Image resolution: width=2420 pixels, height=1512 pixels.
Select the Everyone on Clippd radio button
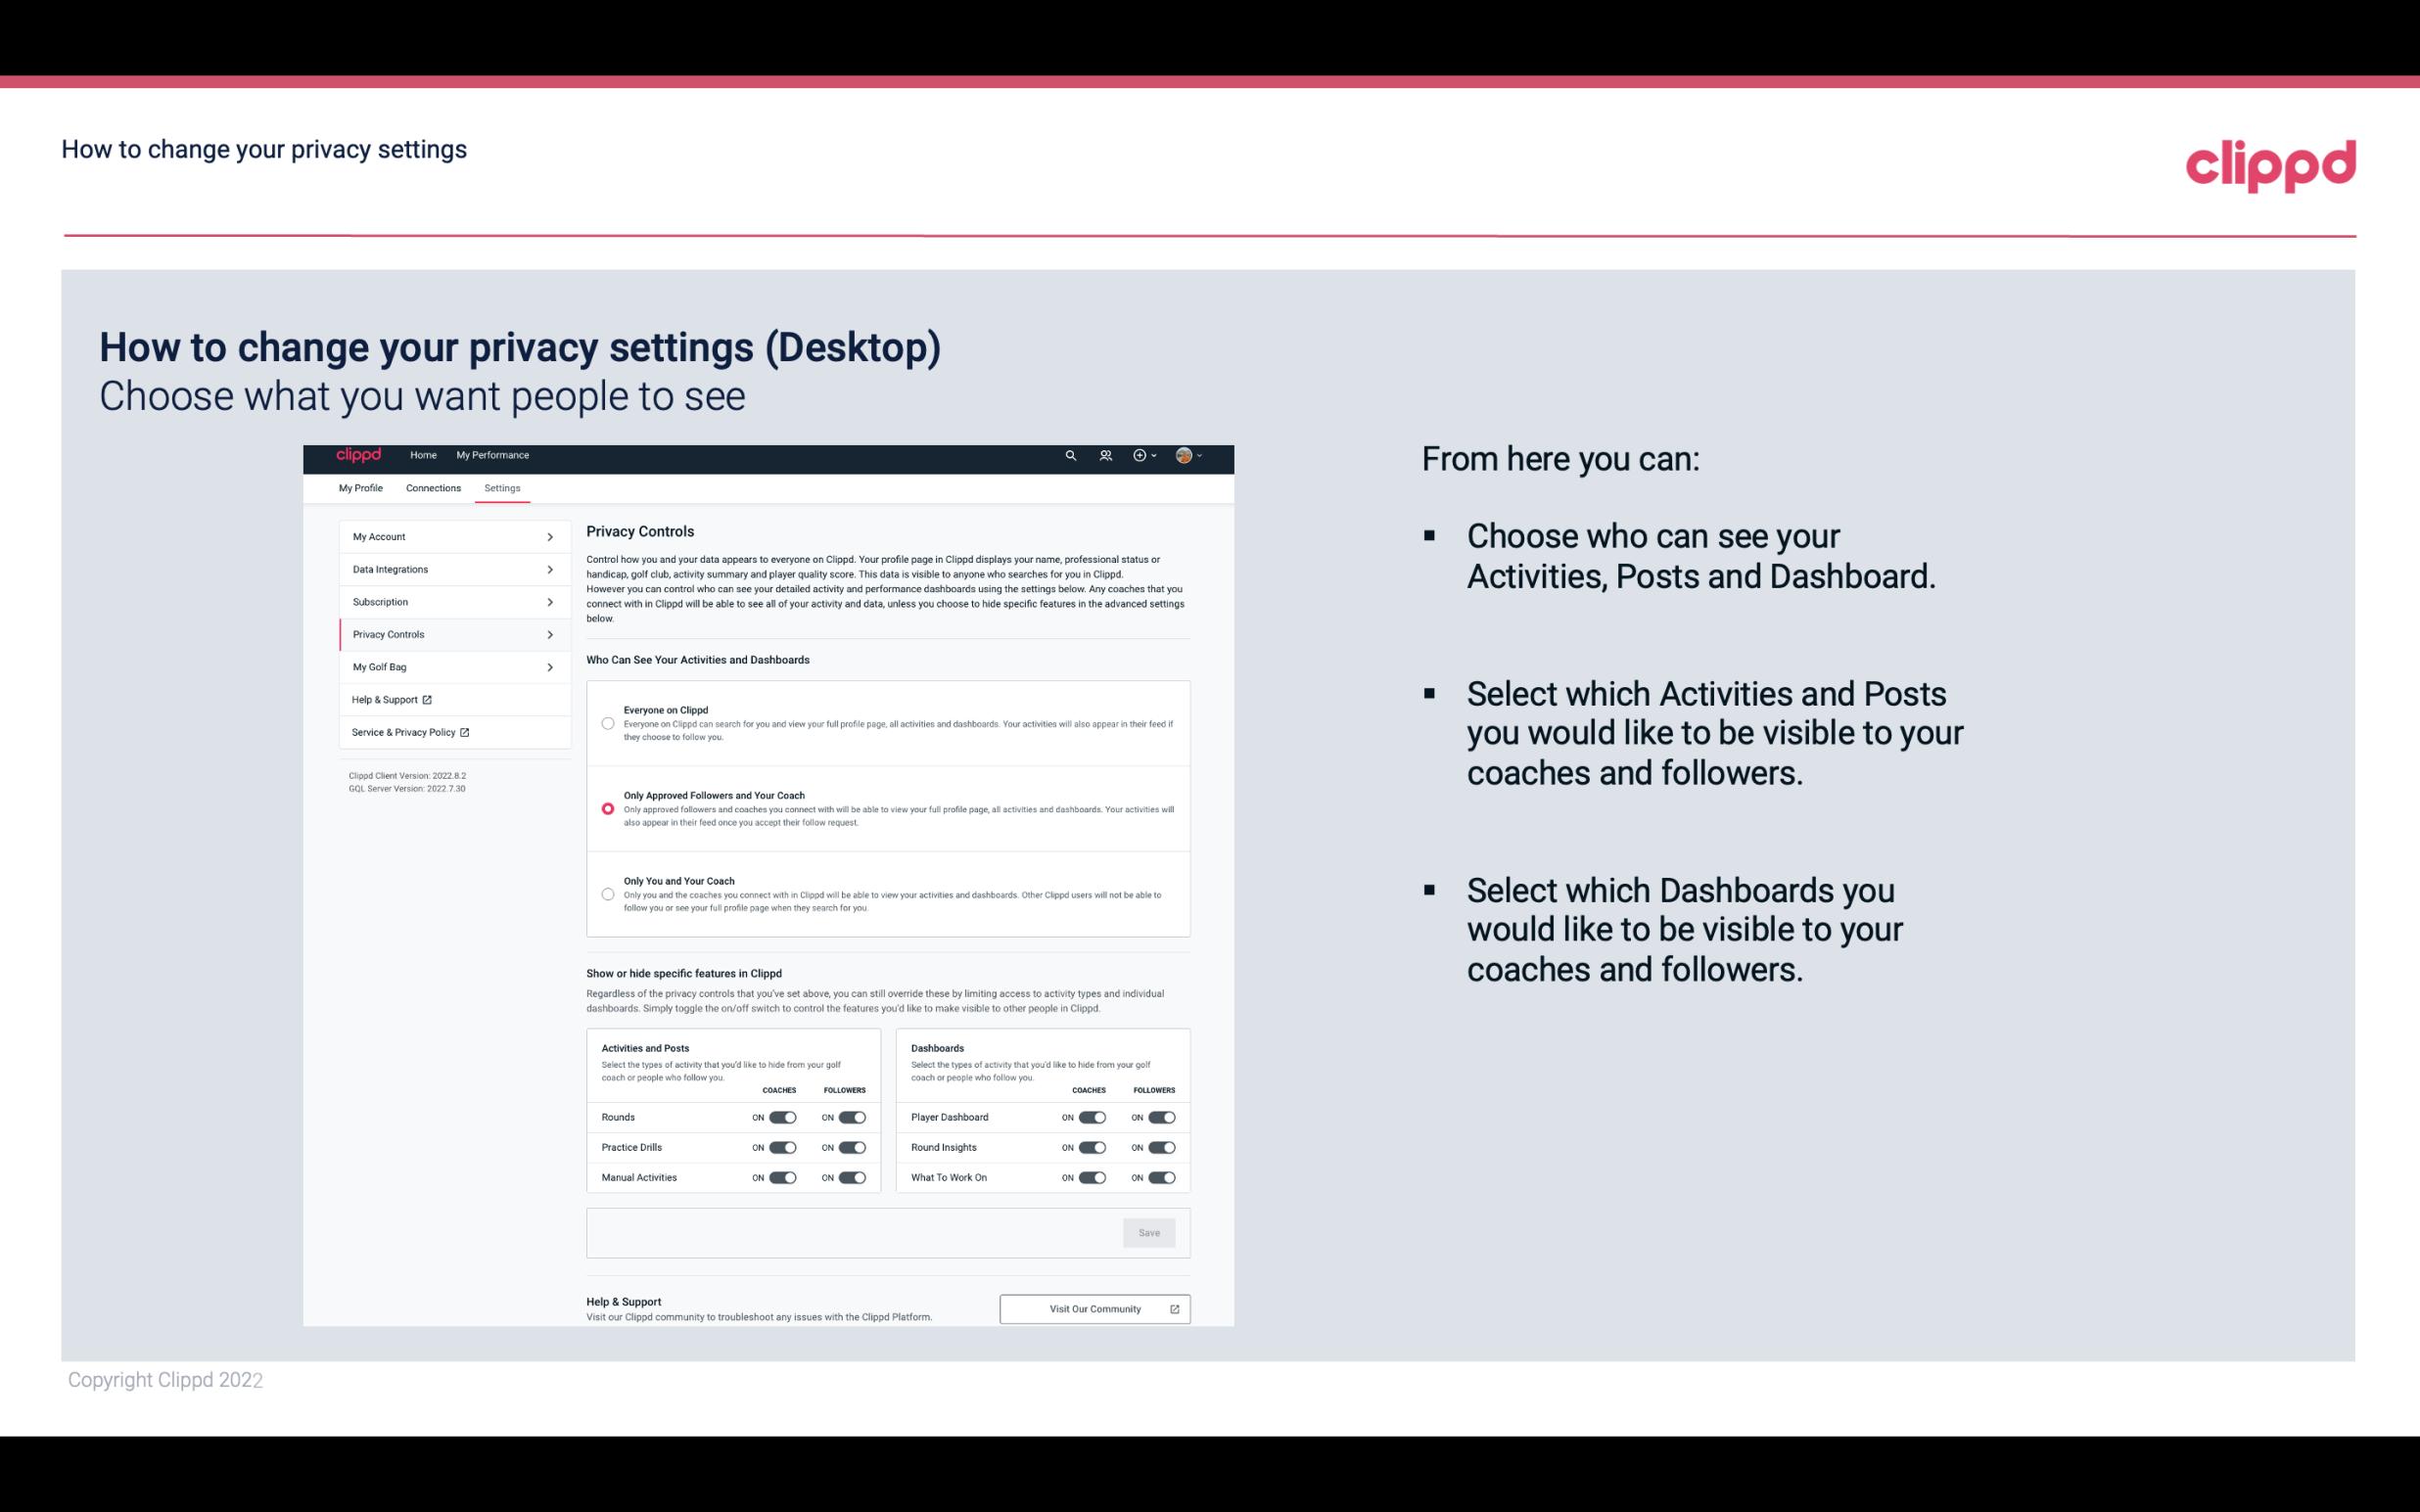pyautogui.click(x=606, y=723)
